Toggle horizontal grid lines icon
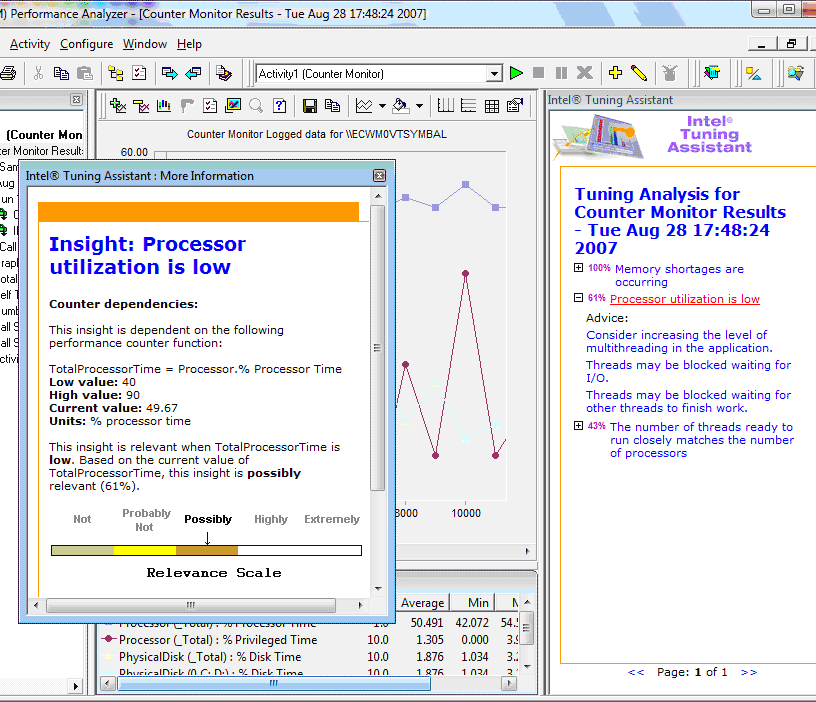Viewport: 816px width, 702px height. coord(468,106)
